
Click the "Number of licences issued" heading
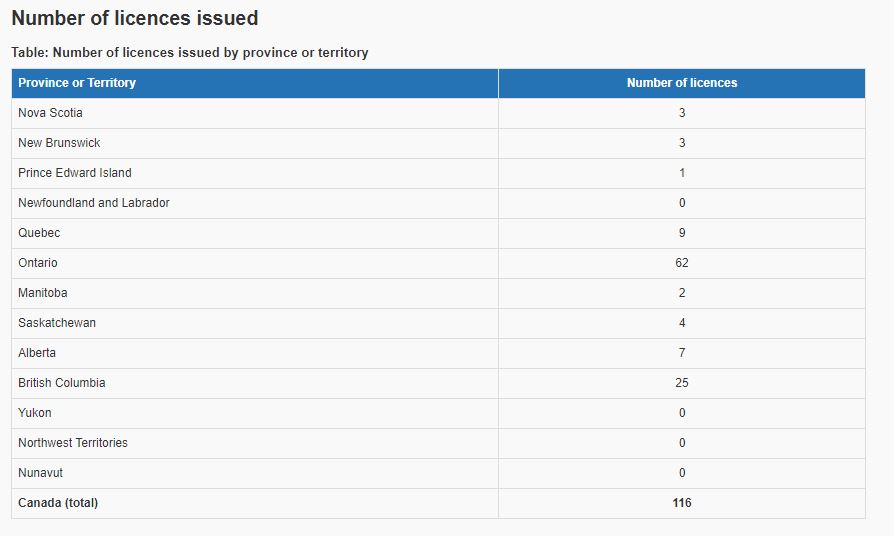click(x=135, y=18)
